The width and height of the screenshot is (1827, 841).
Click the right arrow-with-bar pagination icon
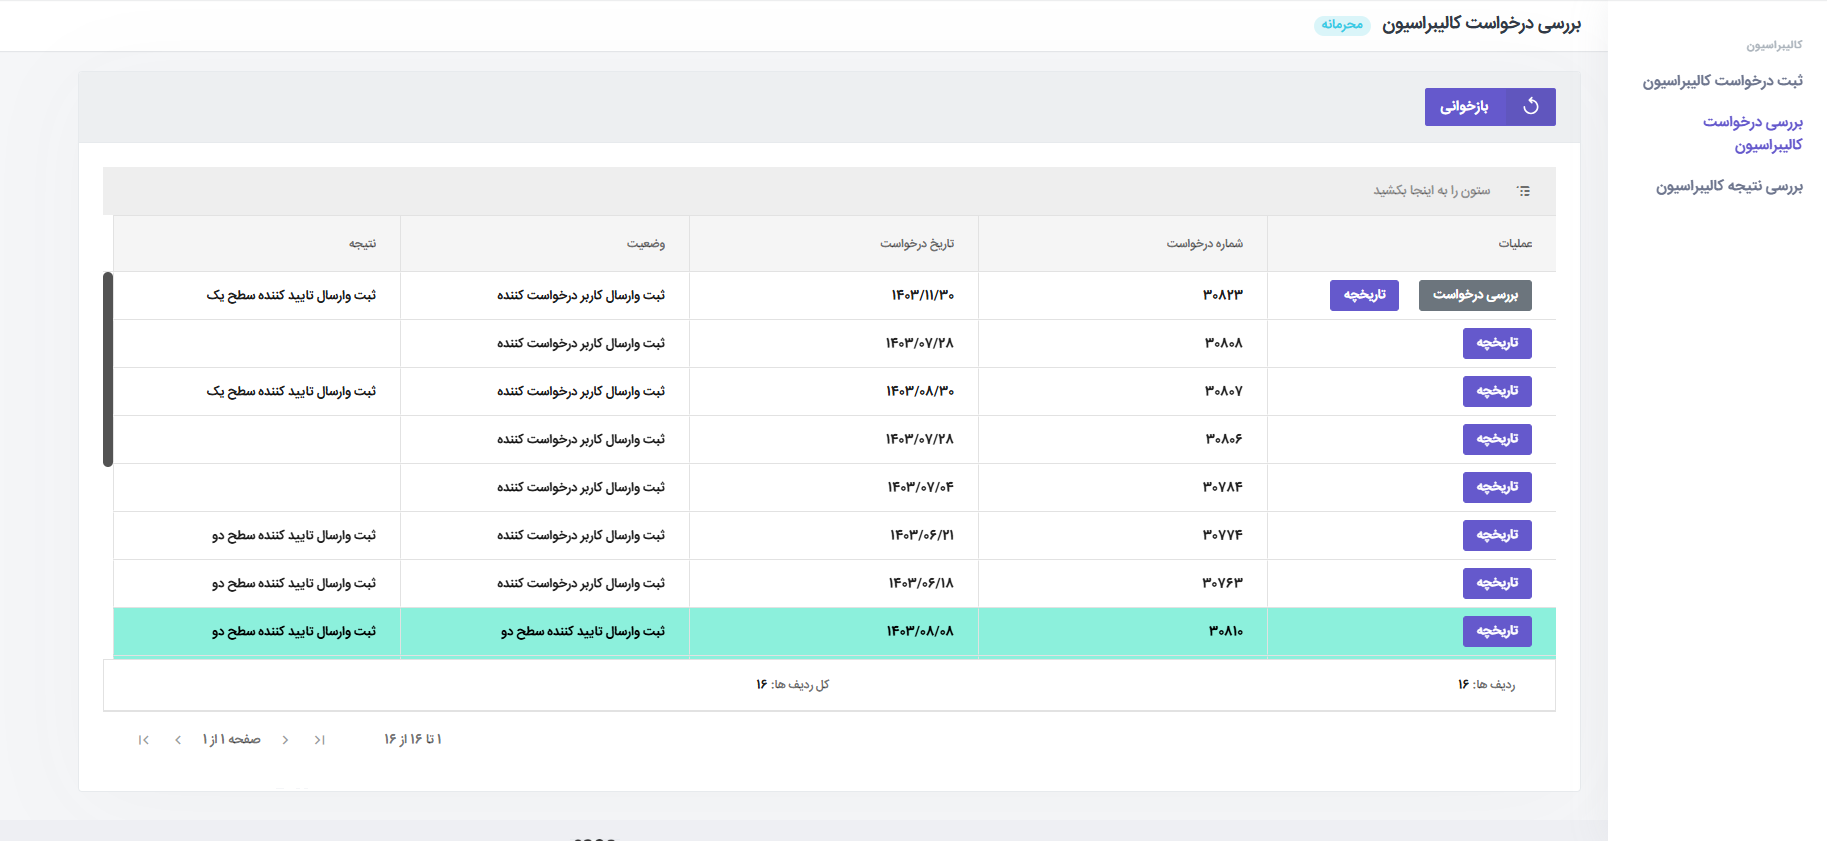(x=320, y=740)
